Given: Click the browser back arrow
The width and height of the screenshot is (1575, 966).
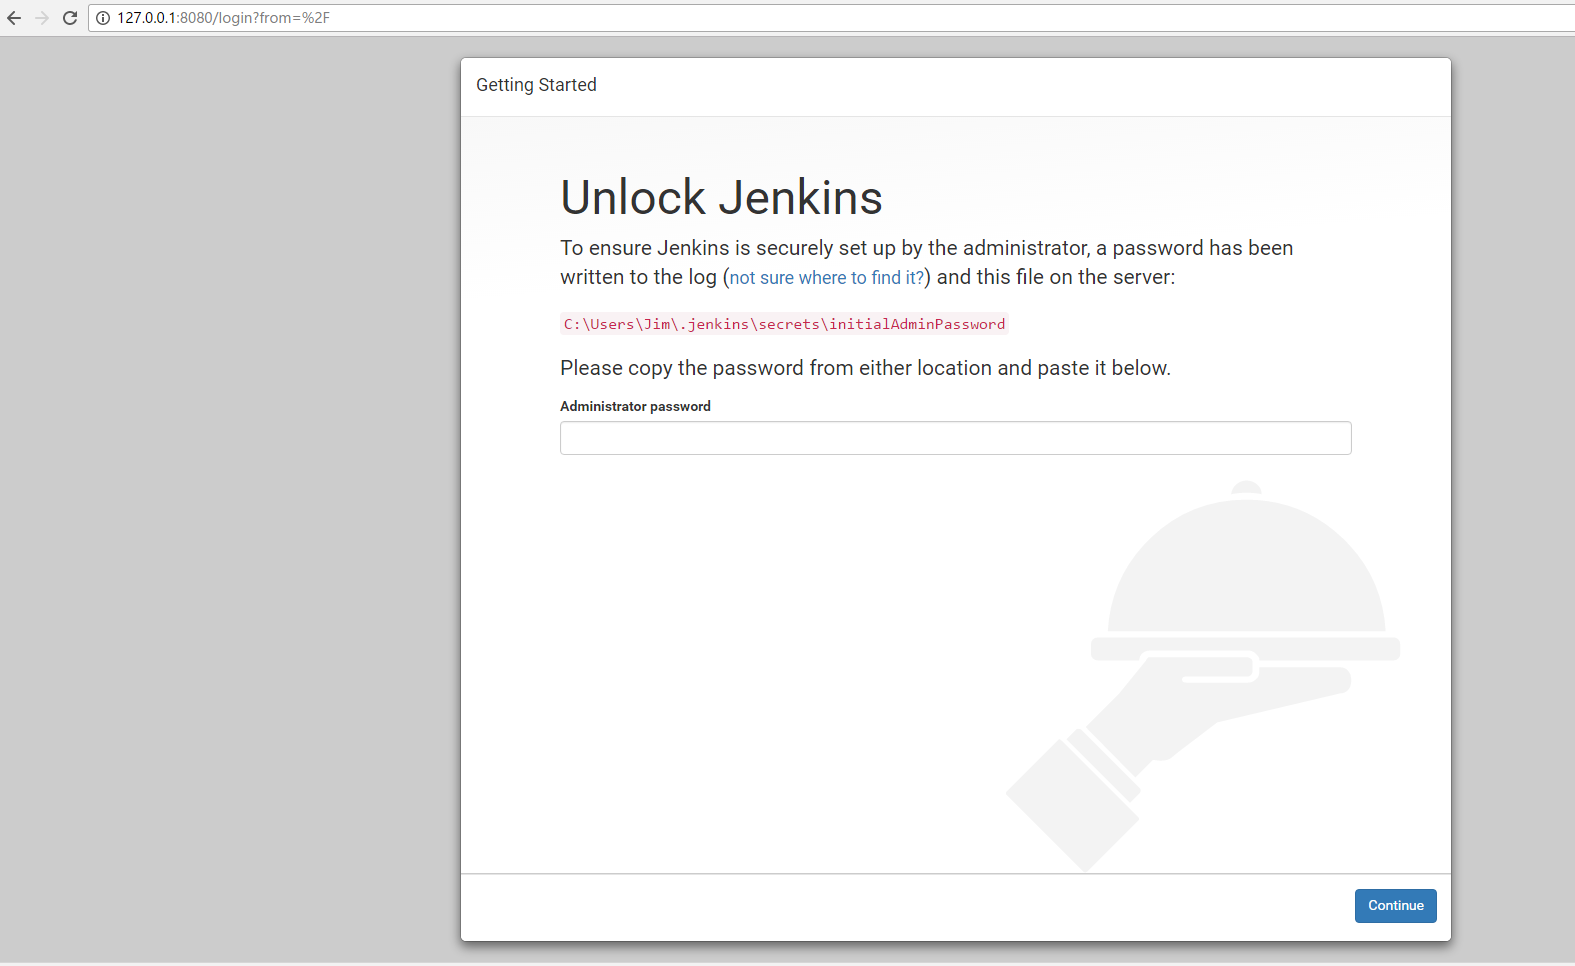Looking at the screenshot, I should pyautogui.click(x=14, y=18).
